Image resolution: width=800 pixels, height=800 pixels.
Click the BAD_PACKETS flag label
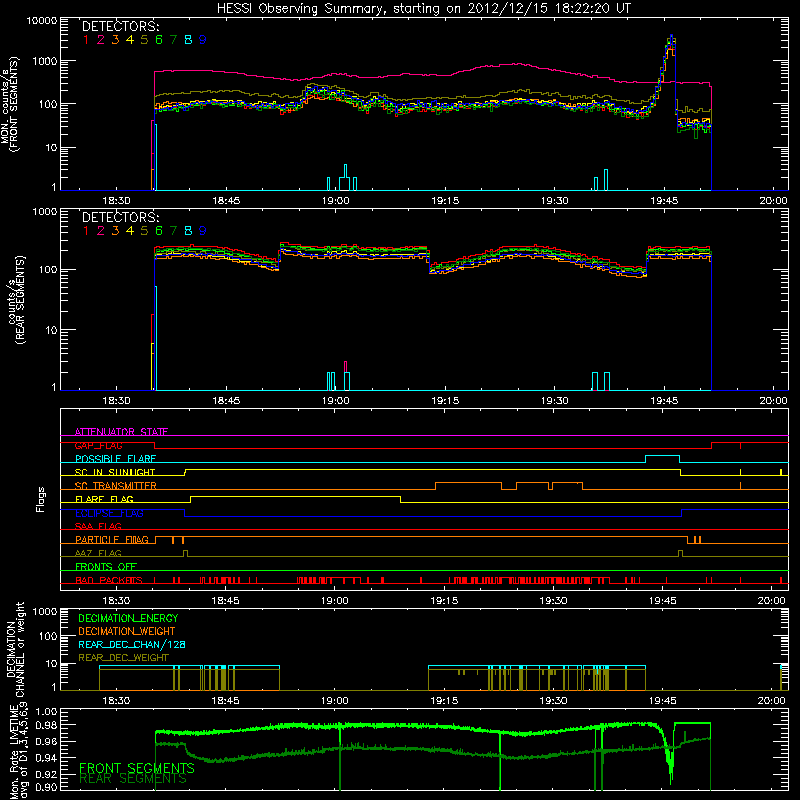[109, 580]
